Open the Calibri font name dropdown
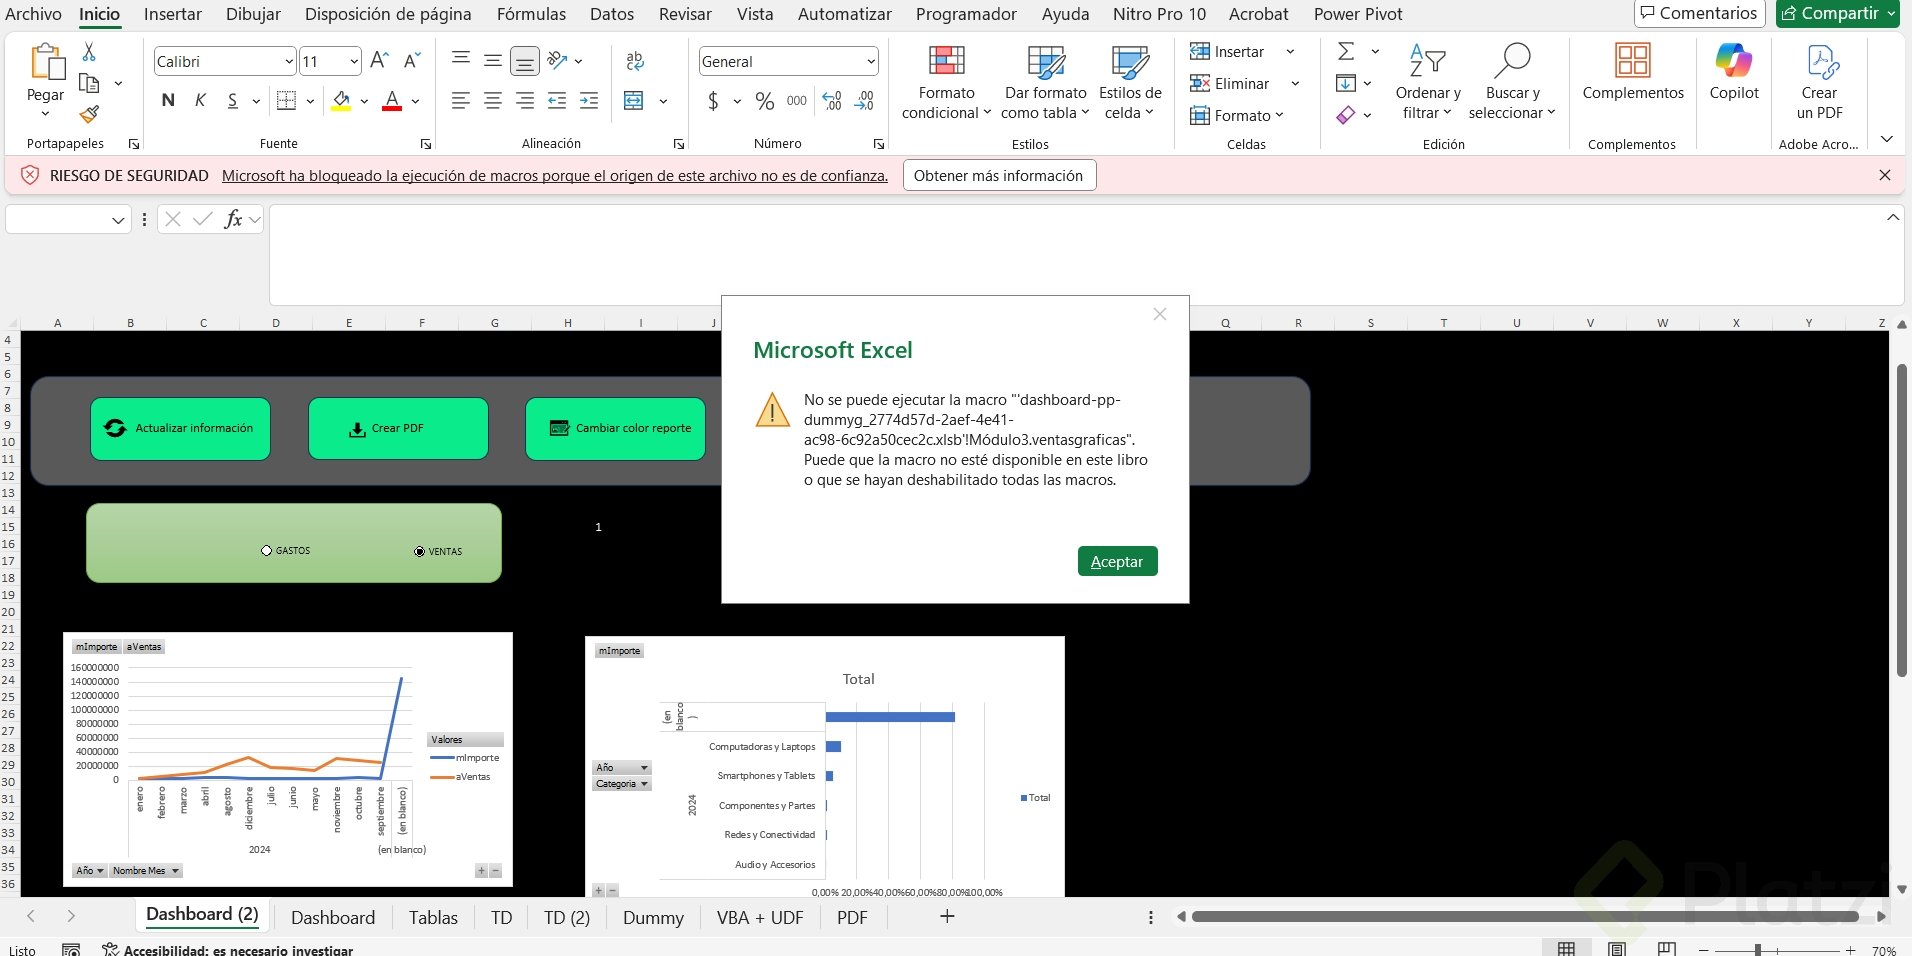The image size is (1912, 956). [289, 62]
